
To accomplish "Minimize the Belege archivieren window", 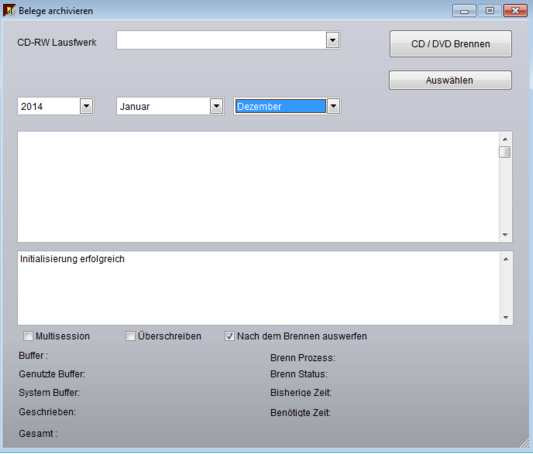I will pyautogui.click(x=464, y=11).
